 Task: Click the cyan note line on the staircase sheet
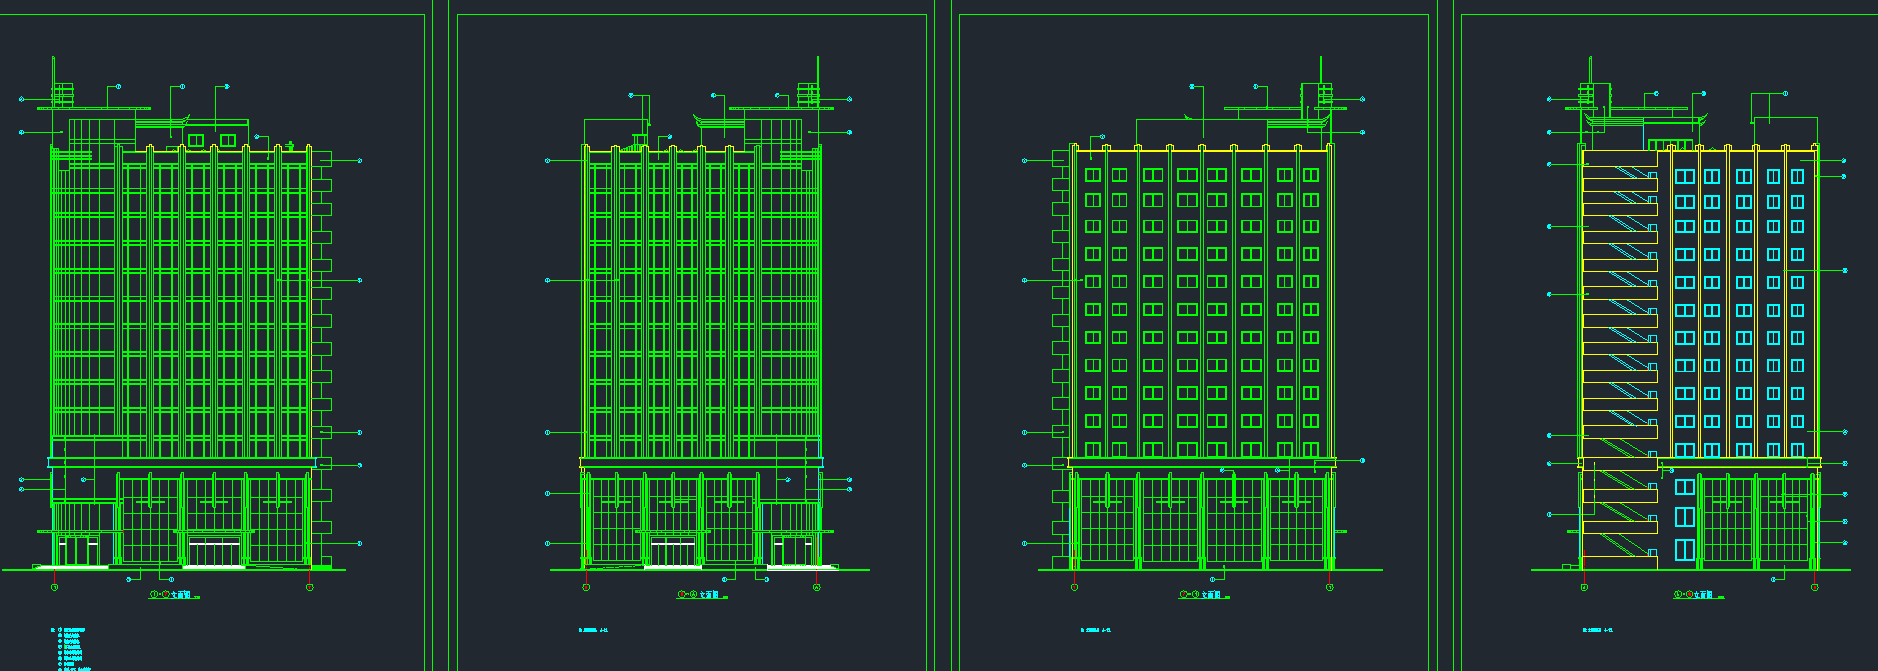point(1597,630)
